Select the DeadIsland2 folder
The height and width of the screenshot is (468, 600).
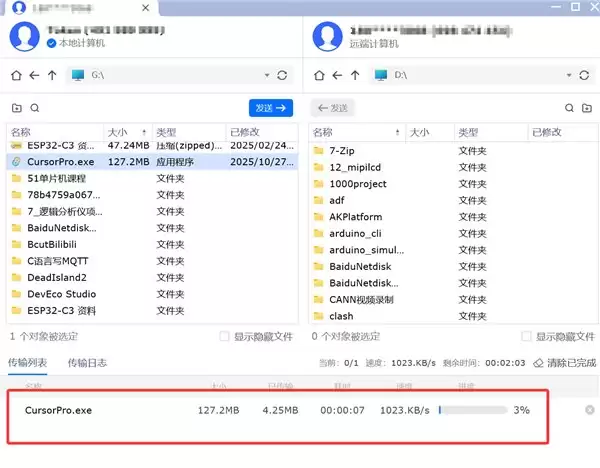152,277
